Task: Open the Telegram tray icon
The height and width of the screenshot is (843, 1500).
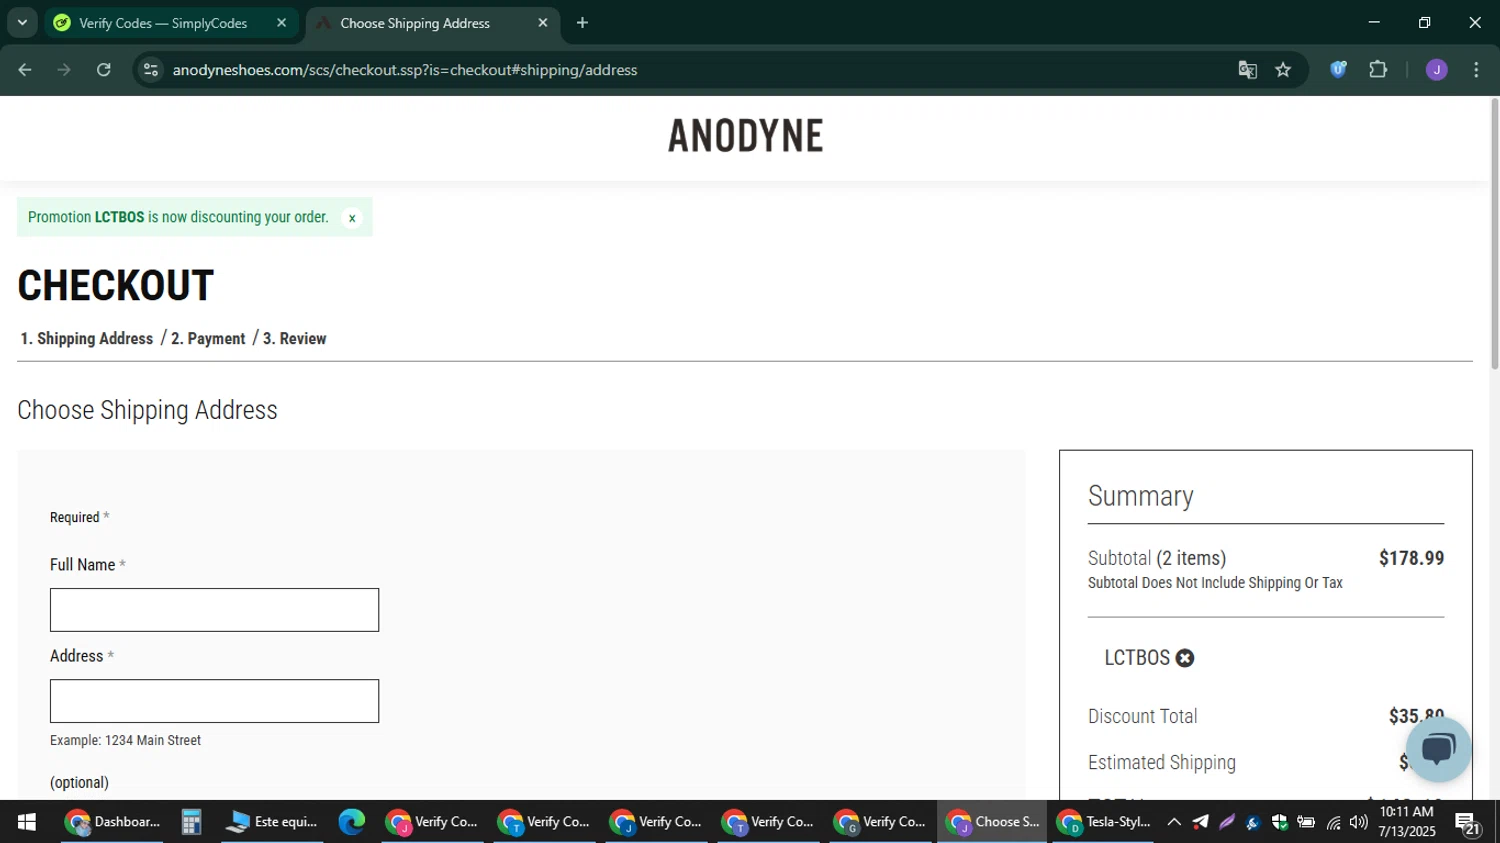Action: pos(1200,822)
